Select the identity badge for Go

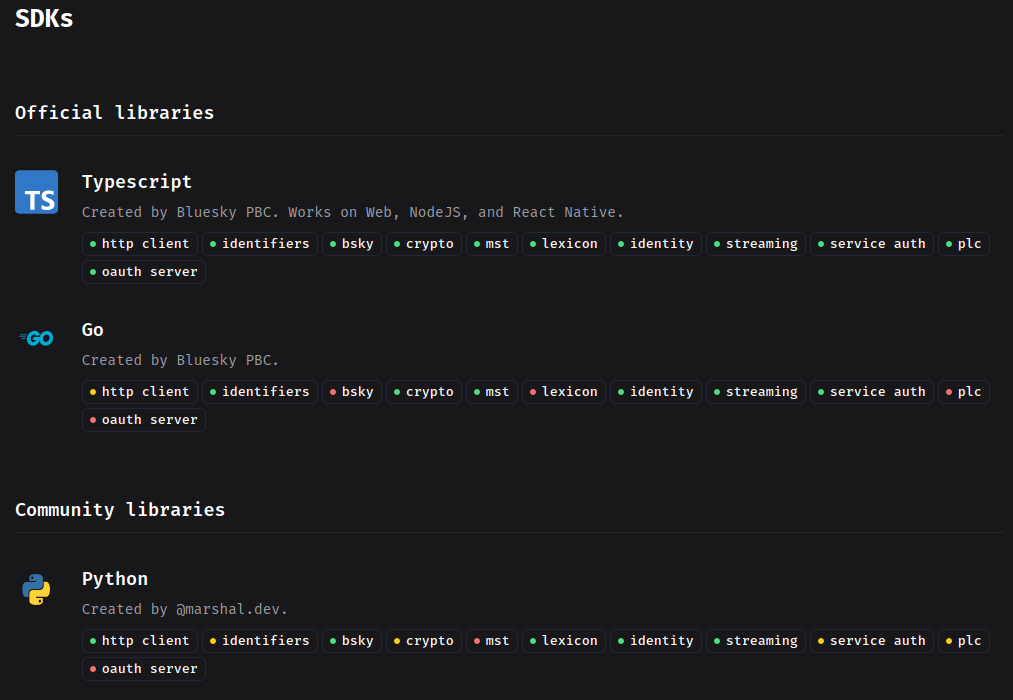655,391
